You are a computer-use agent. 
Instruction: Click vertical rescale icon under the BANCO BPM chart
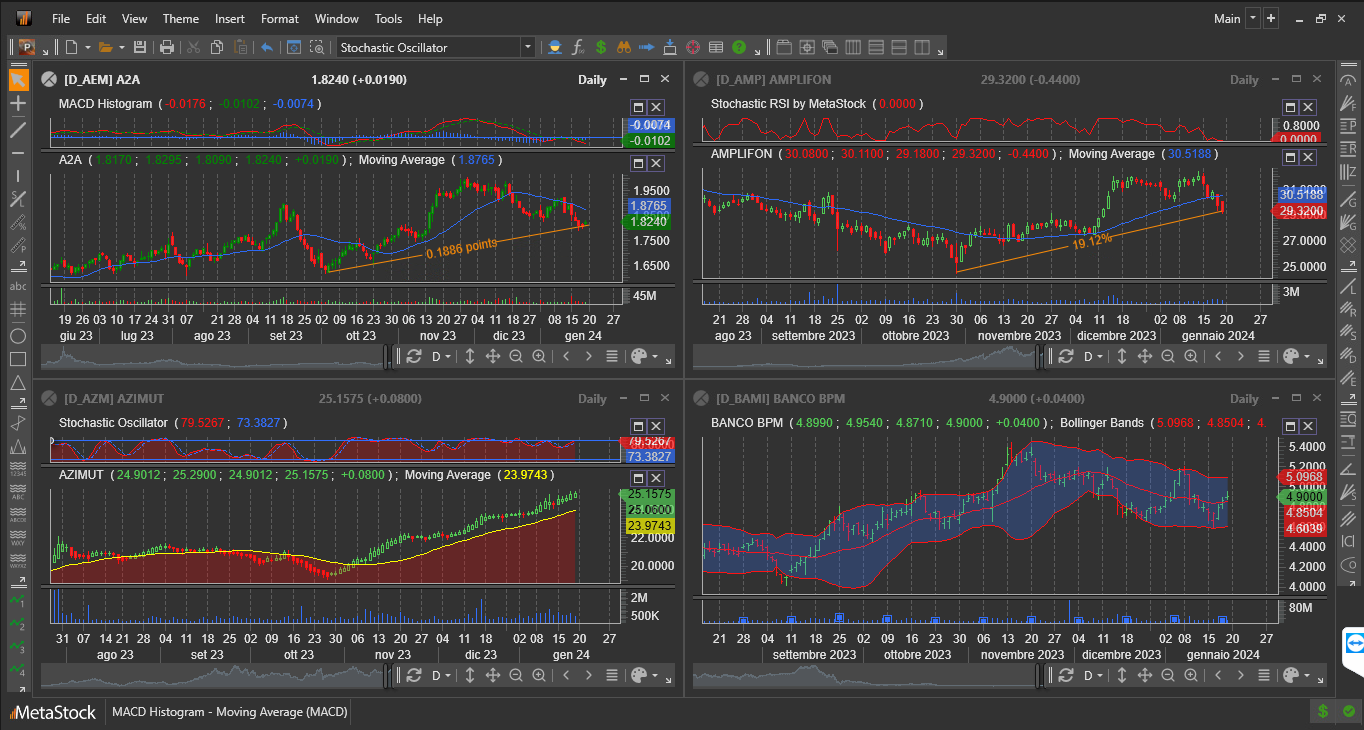click(1121, 675)
